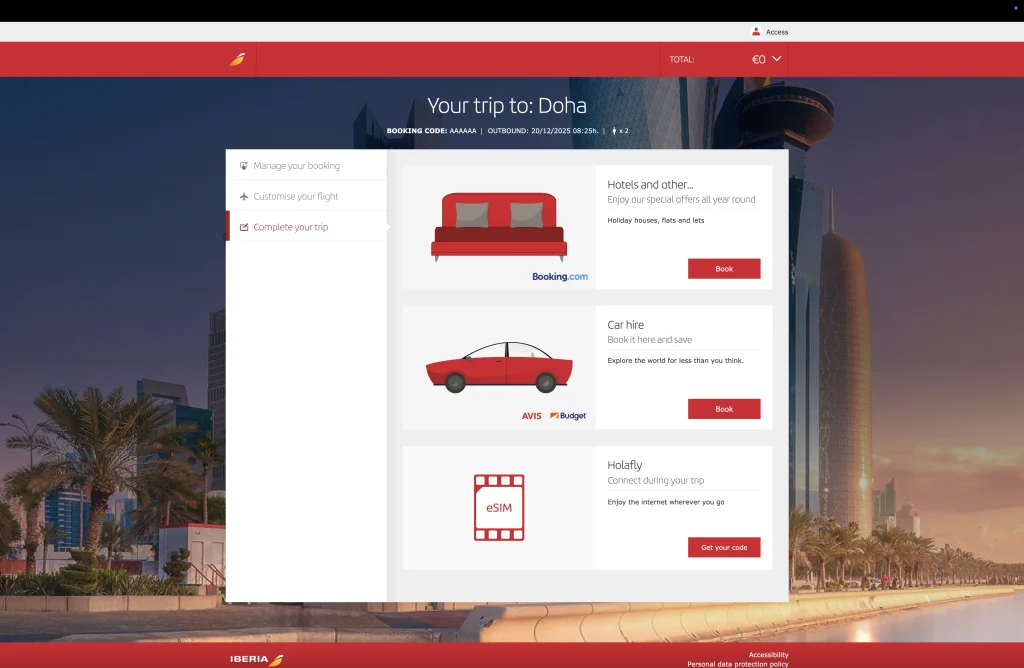
Task: Click the Holafly heading
Action: [x=624, y=465]
